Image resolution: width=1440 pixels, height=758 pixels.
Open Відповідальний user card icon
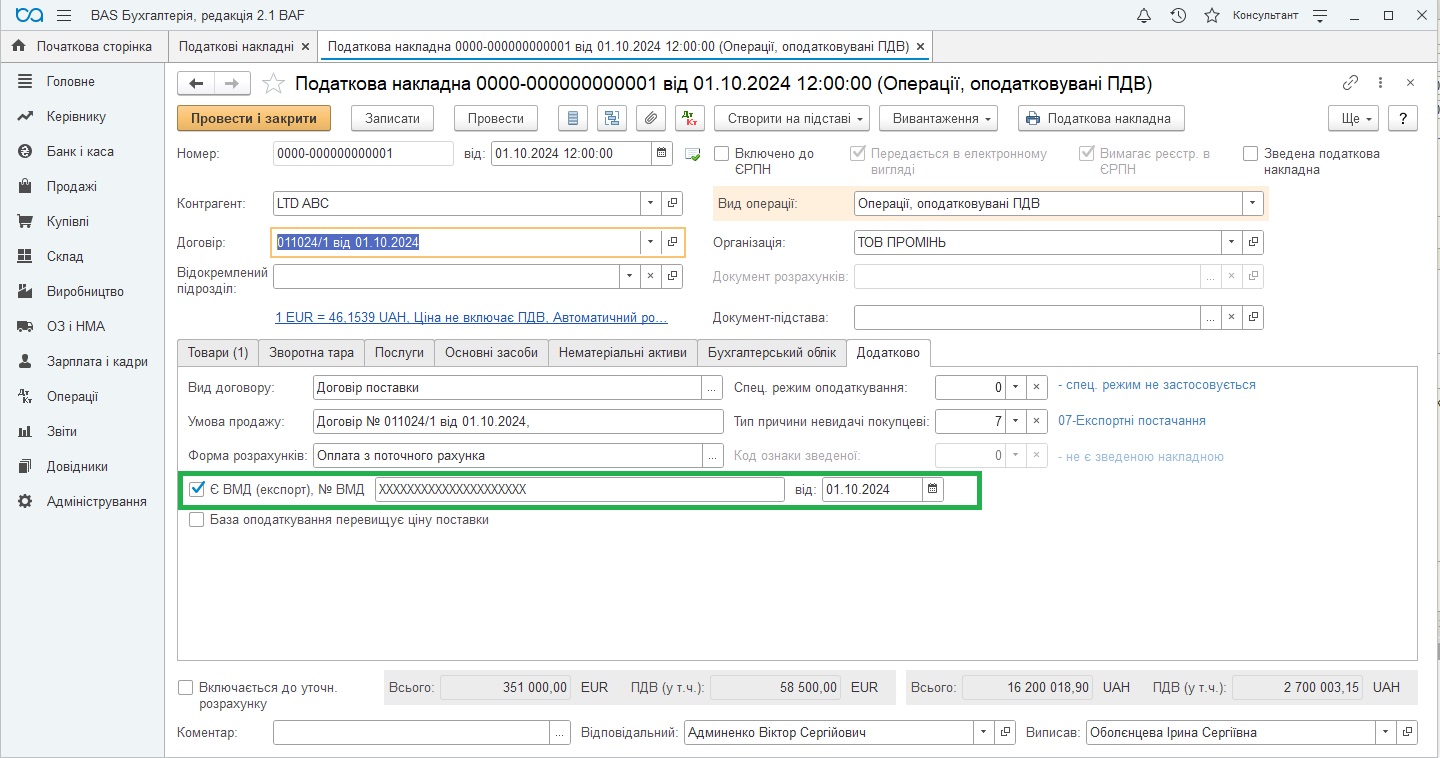click(1006, 732)
